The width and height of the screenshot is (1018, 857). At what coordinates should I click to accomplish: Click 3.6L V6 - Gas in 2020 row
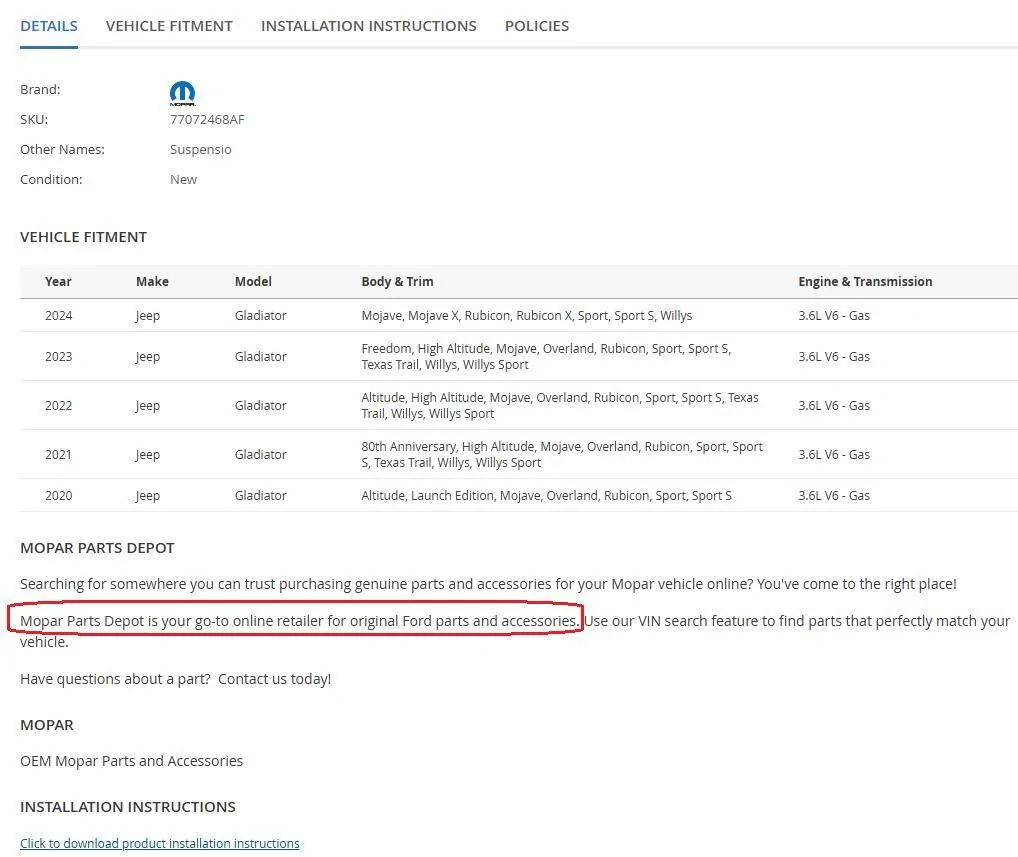tap(834, 495)
